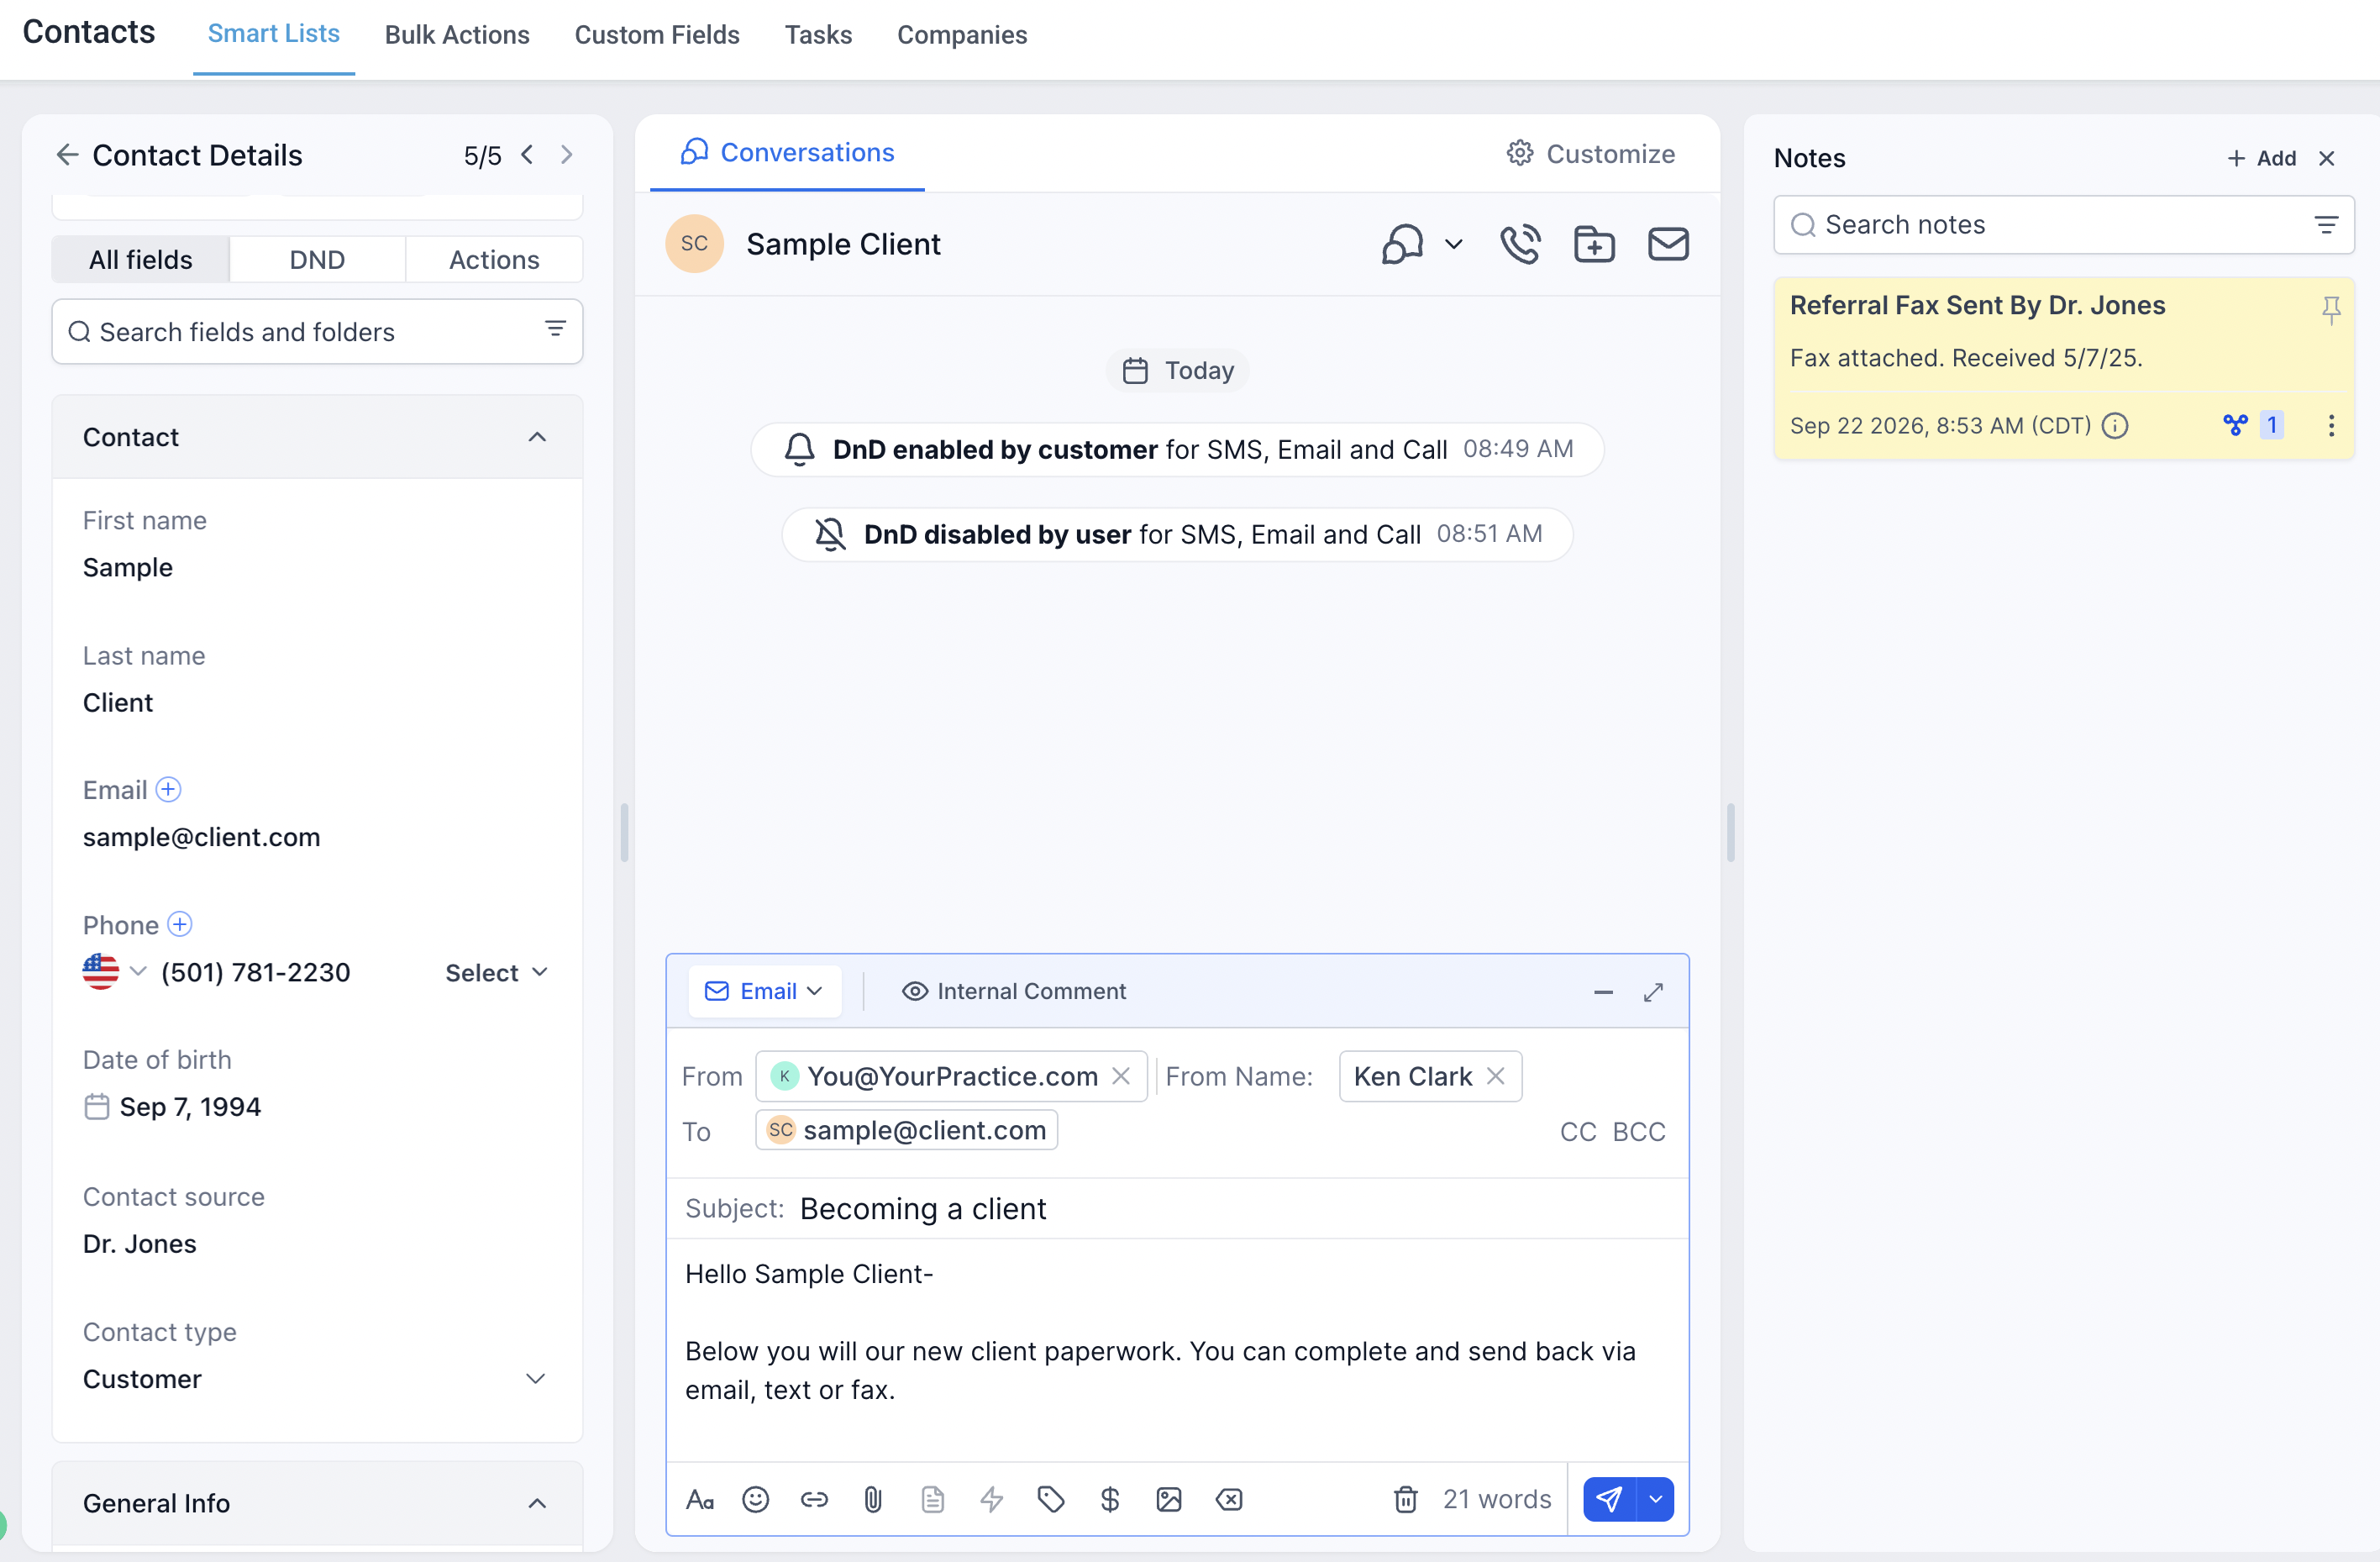Click the Search fields and folders box
This screenshot has height=1562, width=2380.
click(x=316, y=331)
